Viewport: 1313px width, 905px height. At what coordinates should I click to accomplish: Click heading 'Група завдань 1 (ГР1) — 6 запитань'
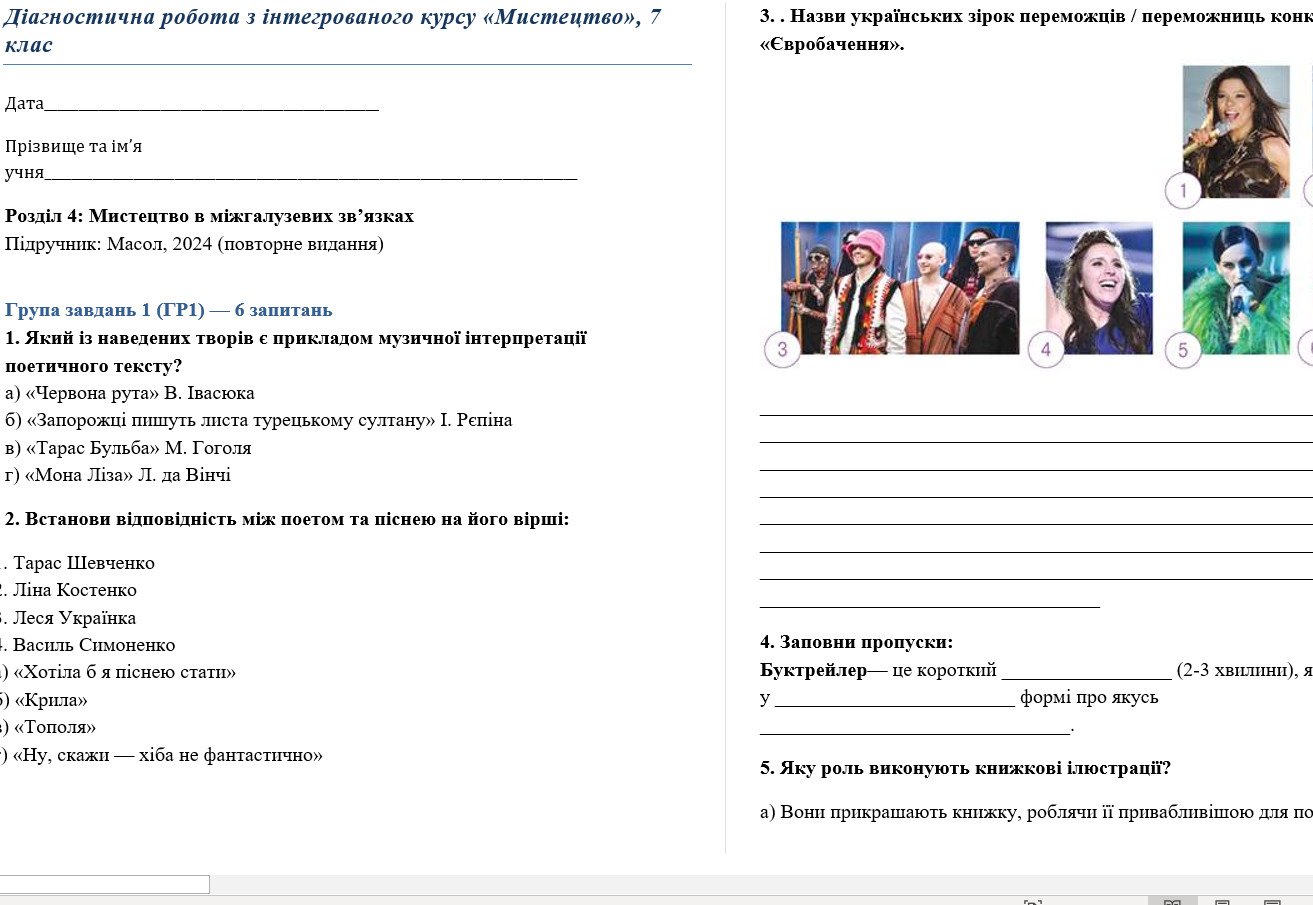169,310
